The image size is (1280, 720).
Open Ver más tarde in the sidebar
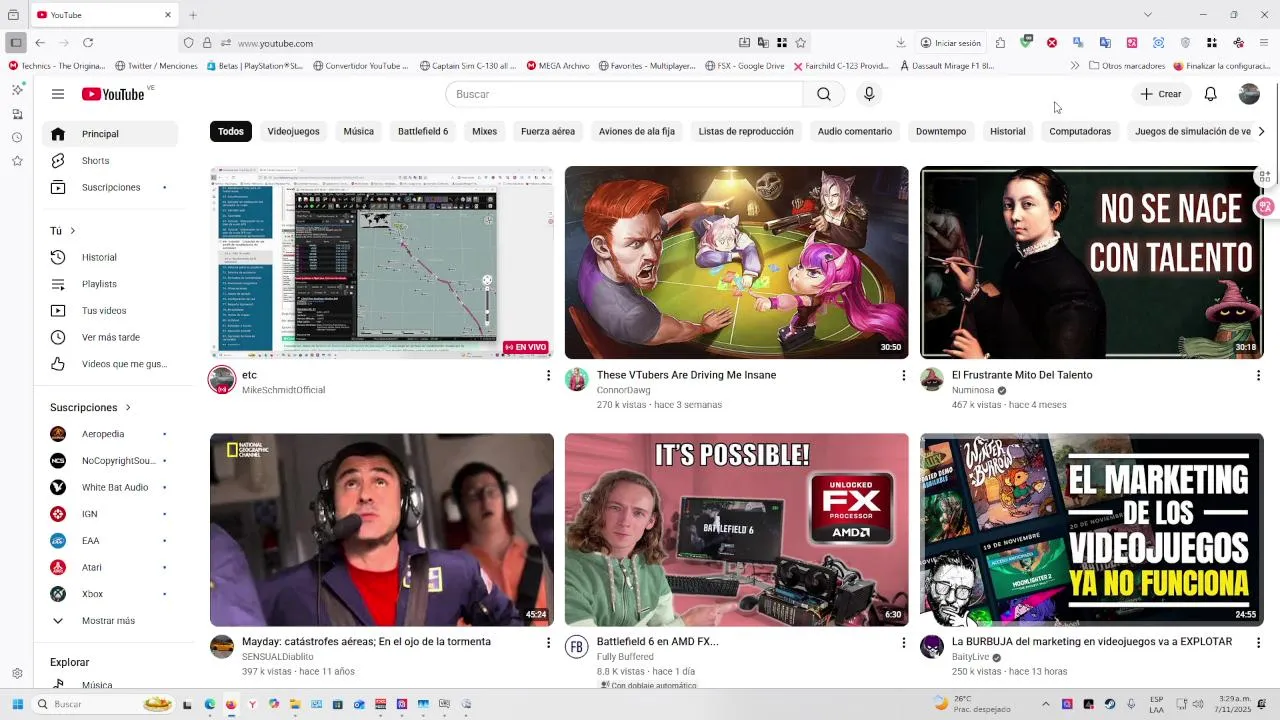(110, 338)
